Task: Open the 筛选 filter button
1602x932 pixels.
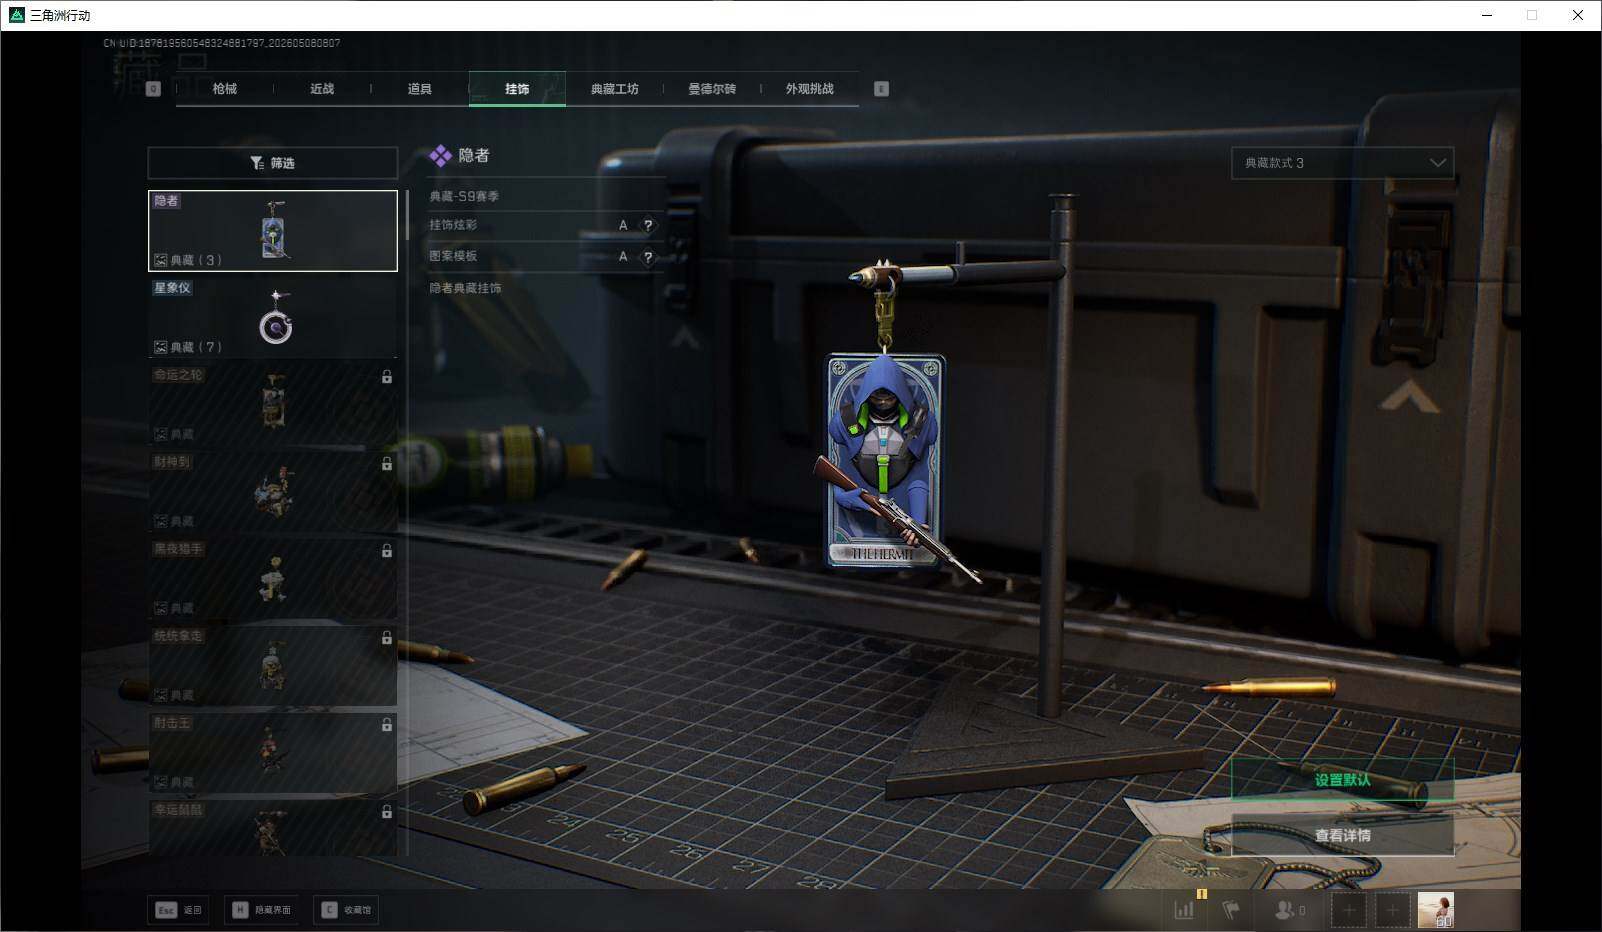Action: 273,163
